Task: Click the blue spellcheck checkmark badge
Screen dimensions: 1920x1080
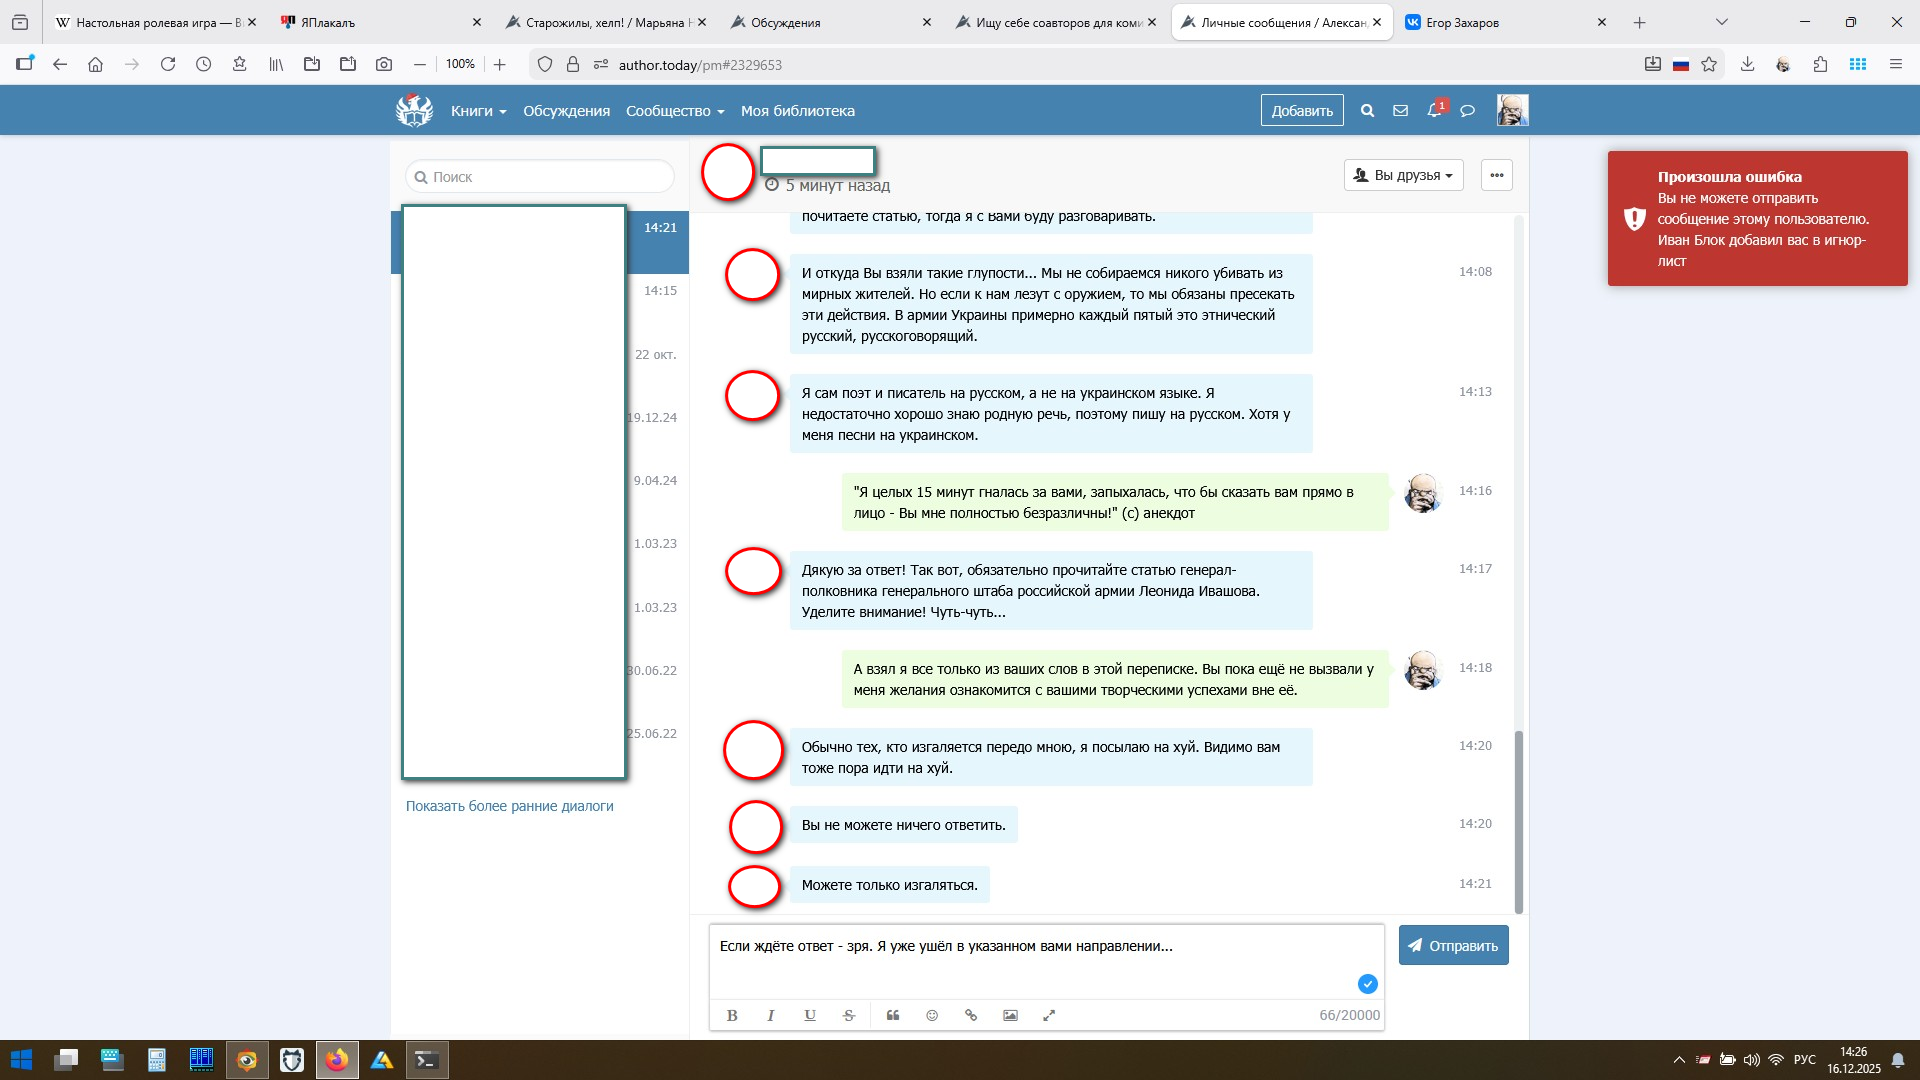Action: [x=1367, y=984]
